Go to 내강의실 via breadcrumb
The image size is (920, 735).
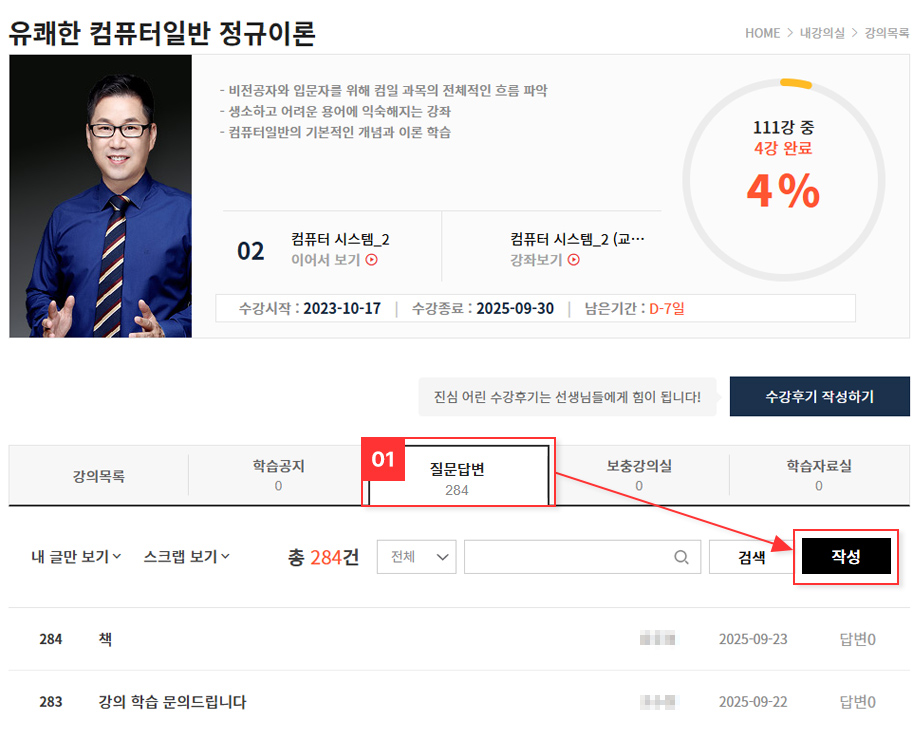coord(824,33)
